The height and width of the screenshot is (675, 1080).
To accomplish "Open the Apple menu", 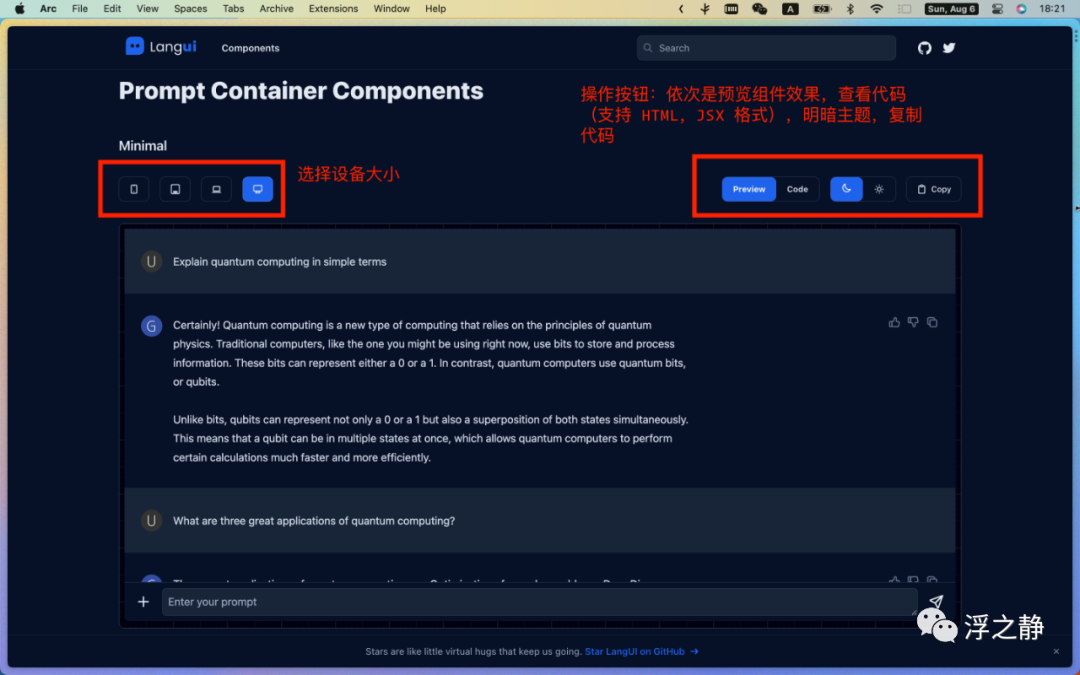I will click(20, 9).
